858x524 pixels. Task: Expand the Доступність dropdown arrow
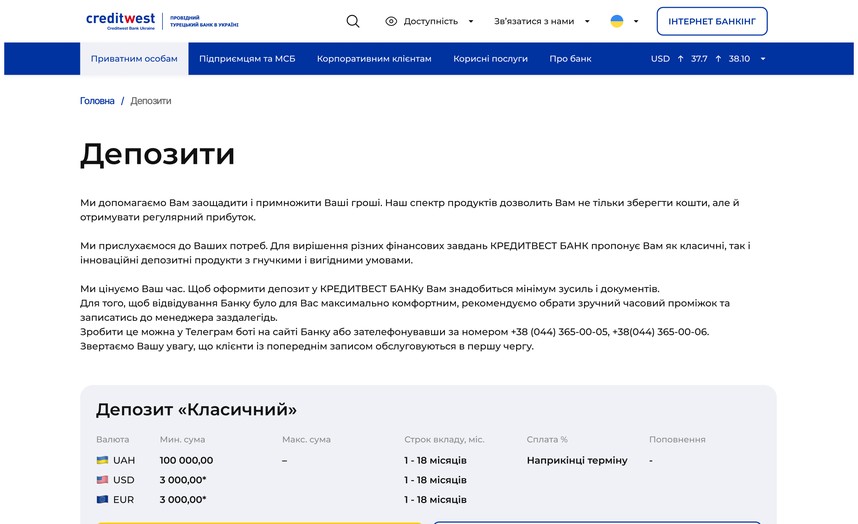pos(471,21)
